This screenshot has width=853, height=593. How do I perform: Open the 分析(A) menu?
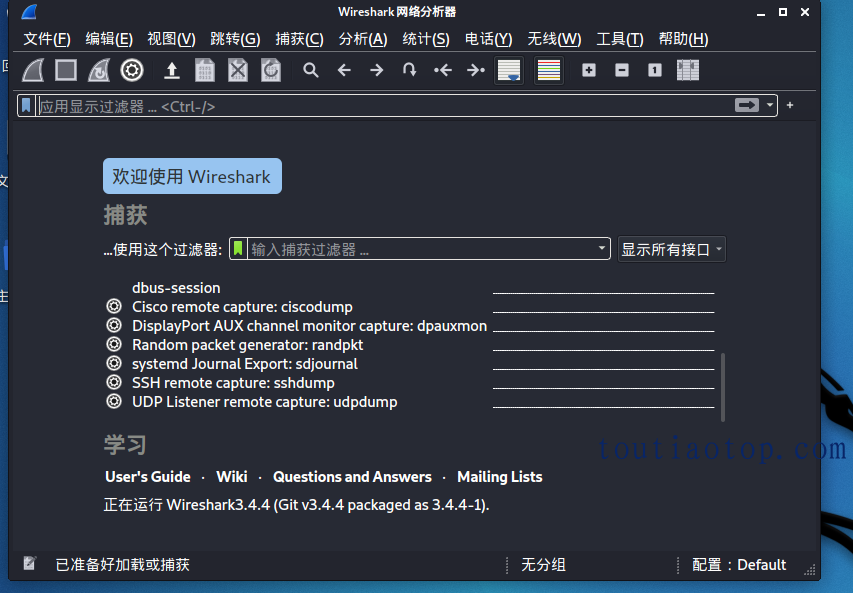tap(363, 39)
